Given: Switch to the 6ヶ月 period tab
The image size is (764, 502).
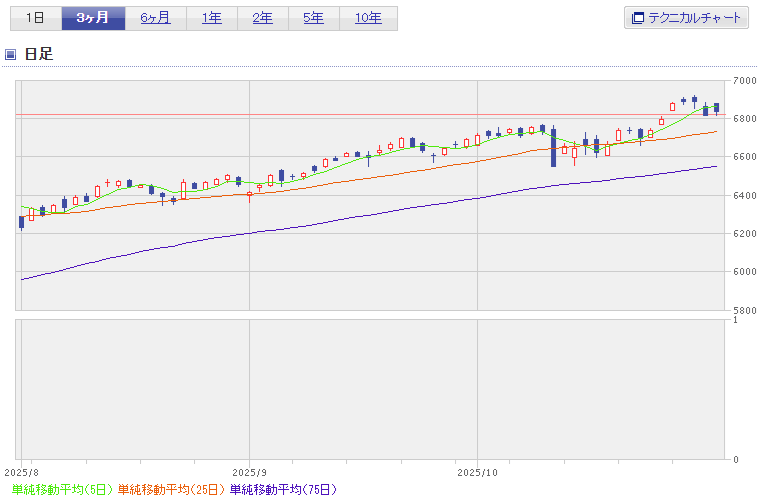Looking at the screenshot, I should tap(155, 18).
